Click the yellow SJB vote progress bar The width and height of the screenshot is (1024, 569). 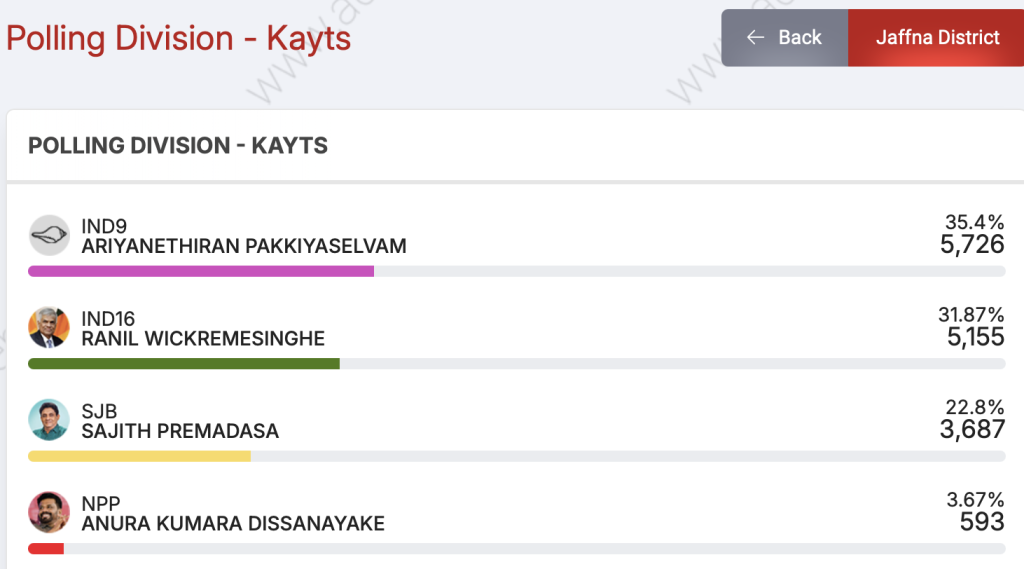[x=139, y=456]
